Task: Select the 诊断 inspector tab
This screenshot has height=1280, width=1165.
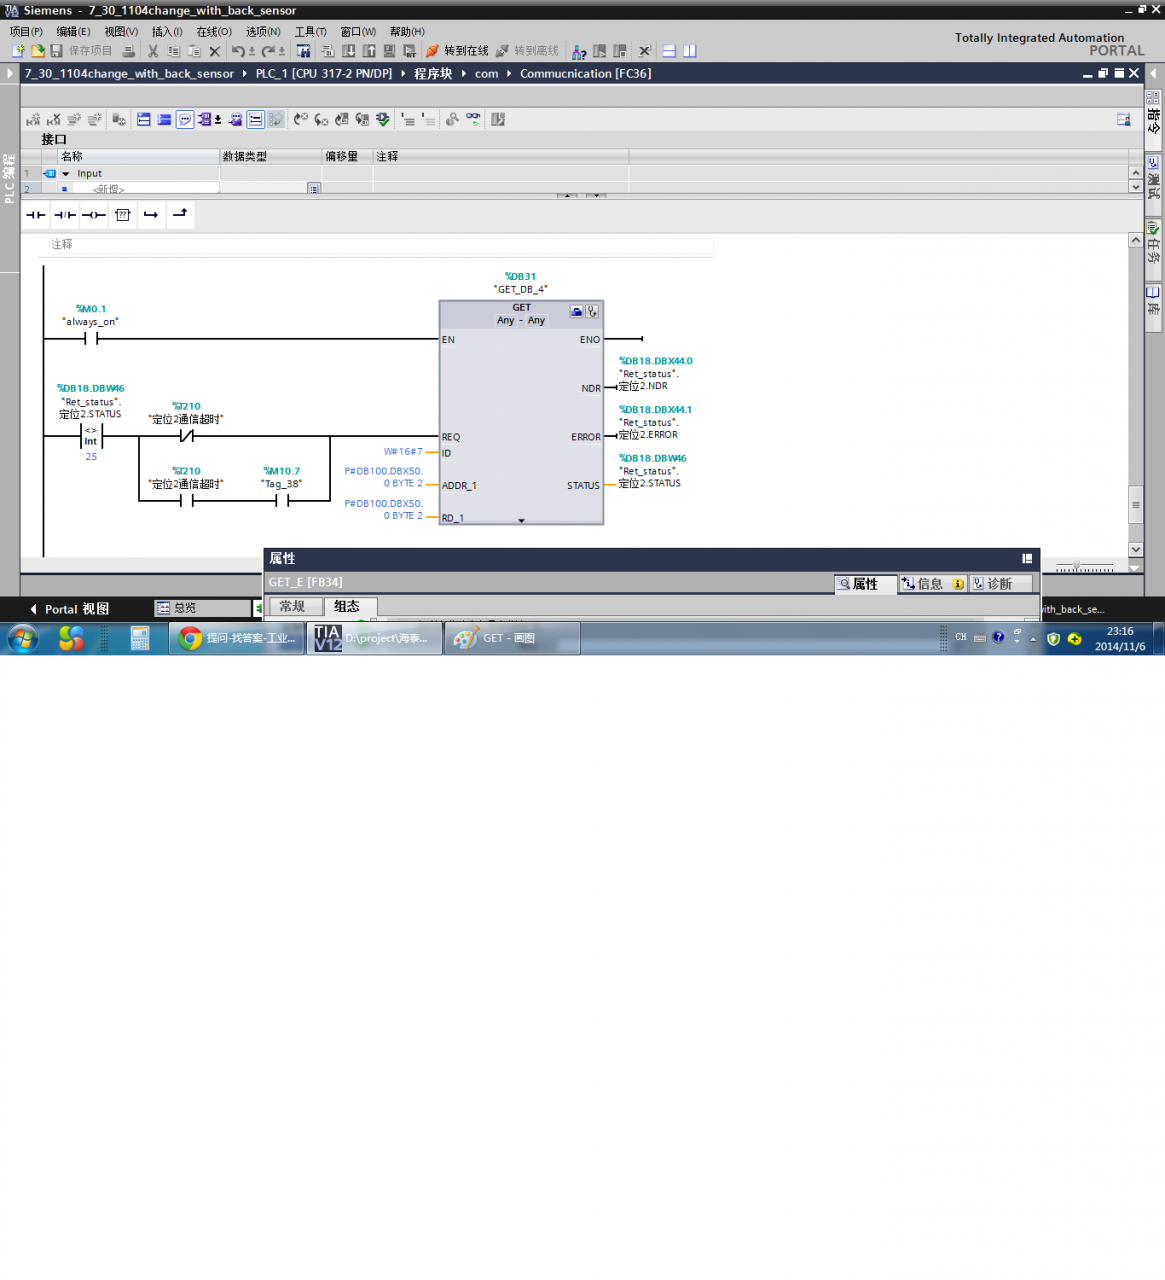Action: (1000, 584)
